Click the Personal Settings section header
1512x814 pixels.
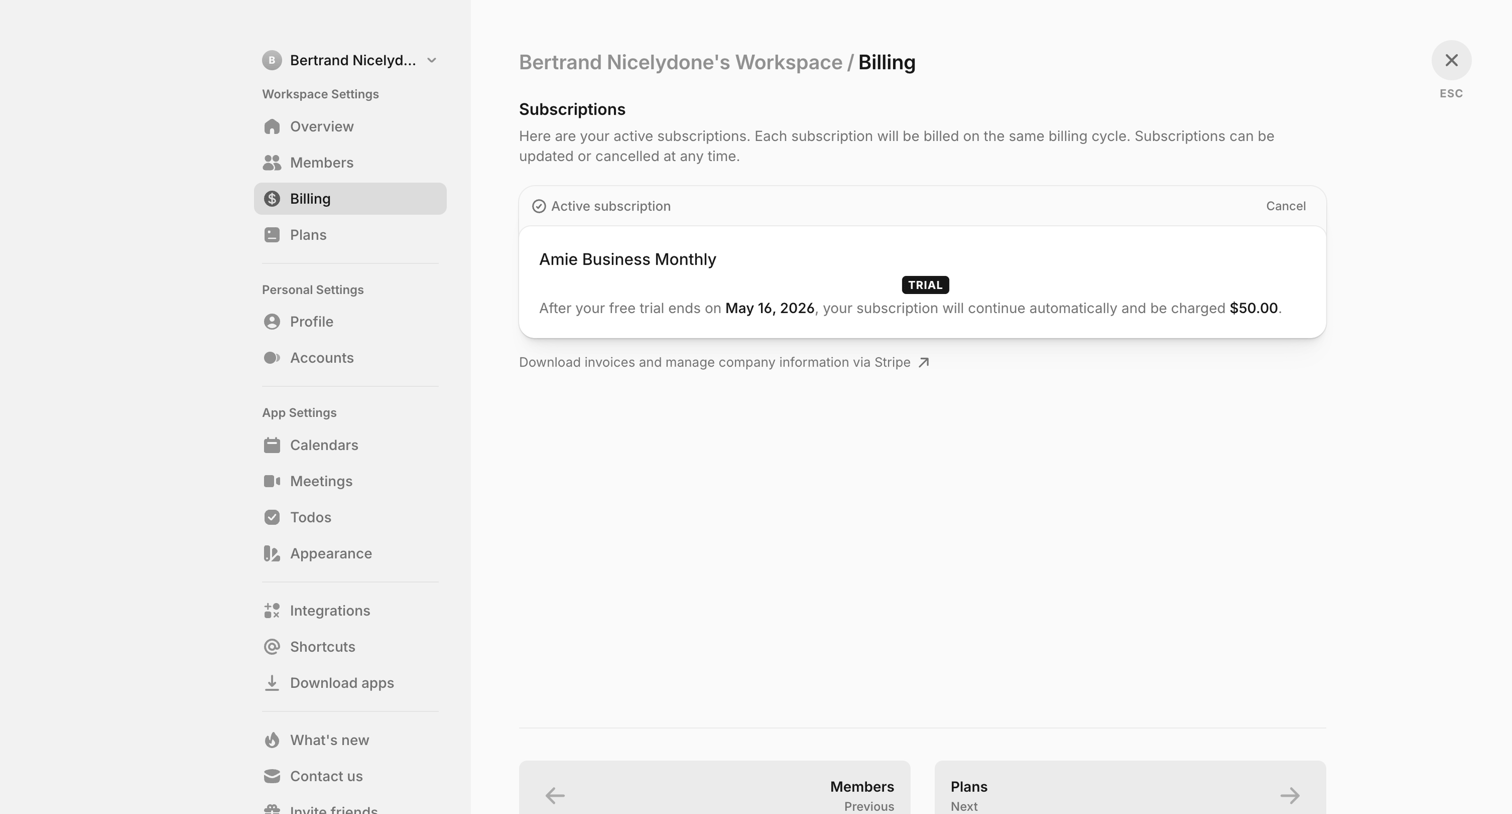[x=313, y=290]
